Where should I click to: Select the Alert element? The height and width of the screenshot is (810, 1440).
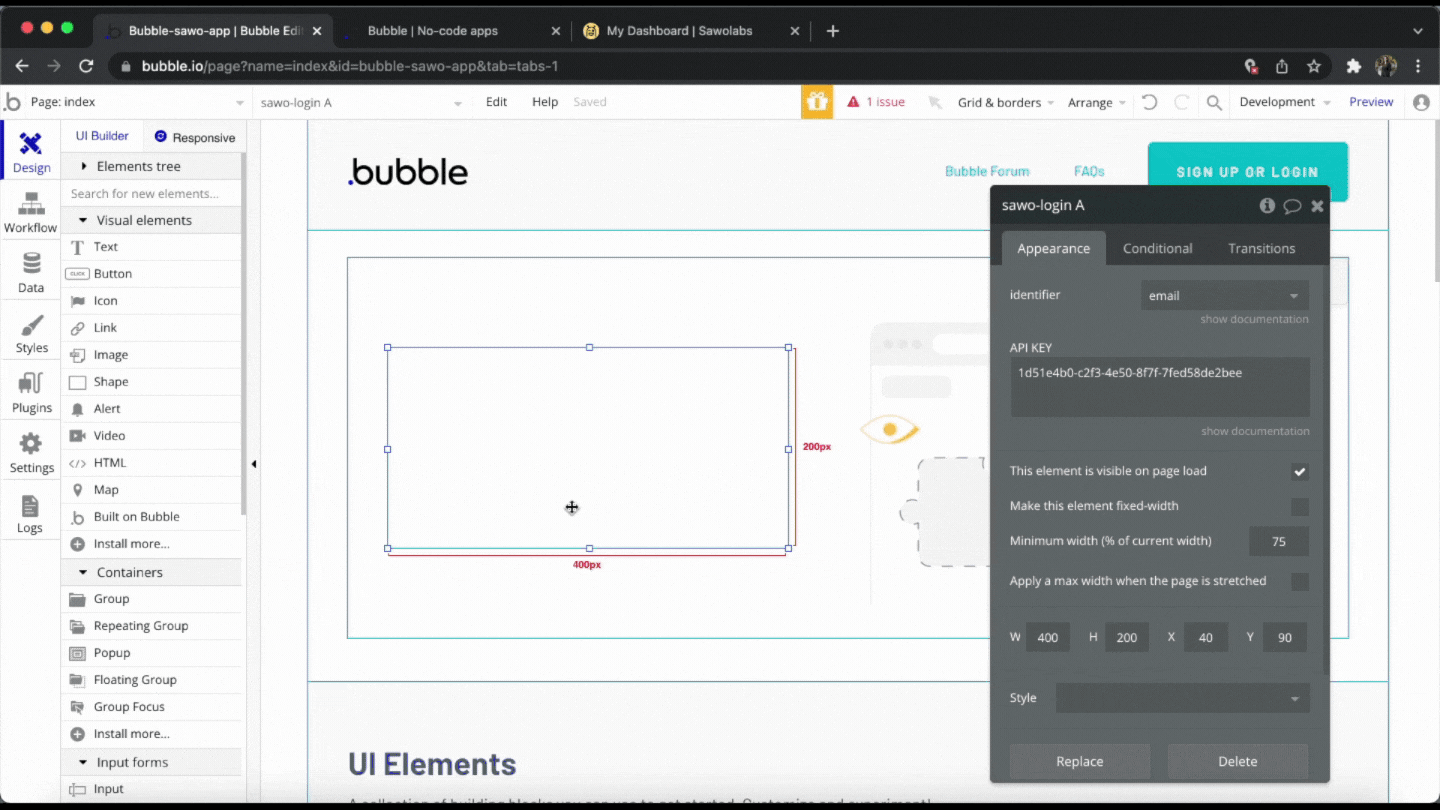152,408
